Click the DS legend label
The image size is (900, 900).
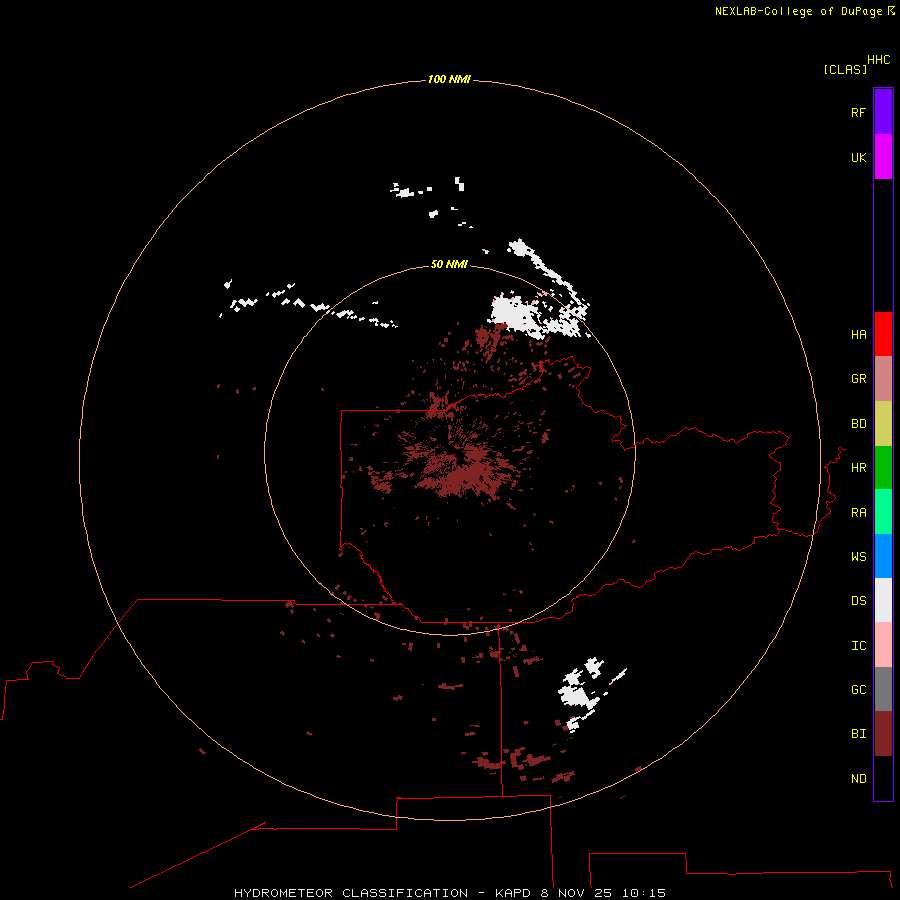(x=859, y=600)
